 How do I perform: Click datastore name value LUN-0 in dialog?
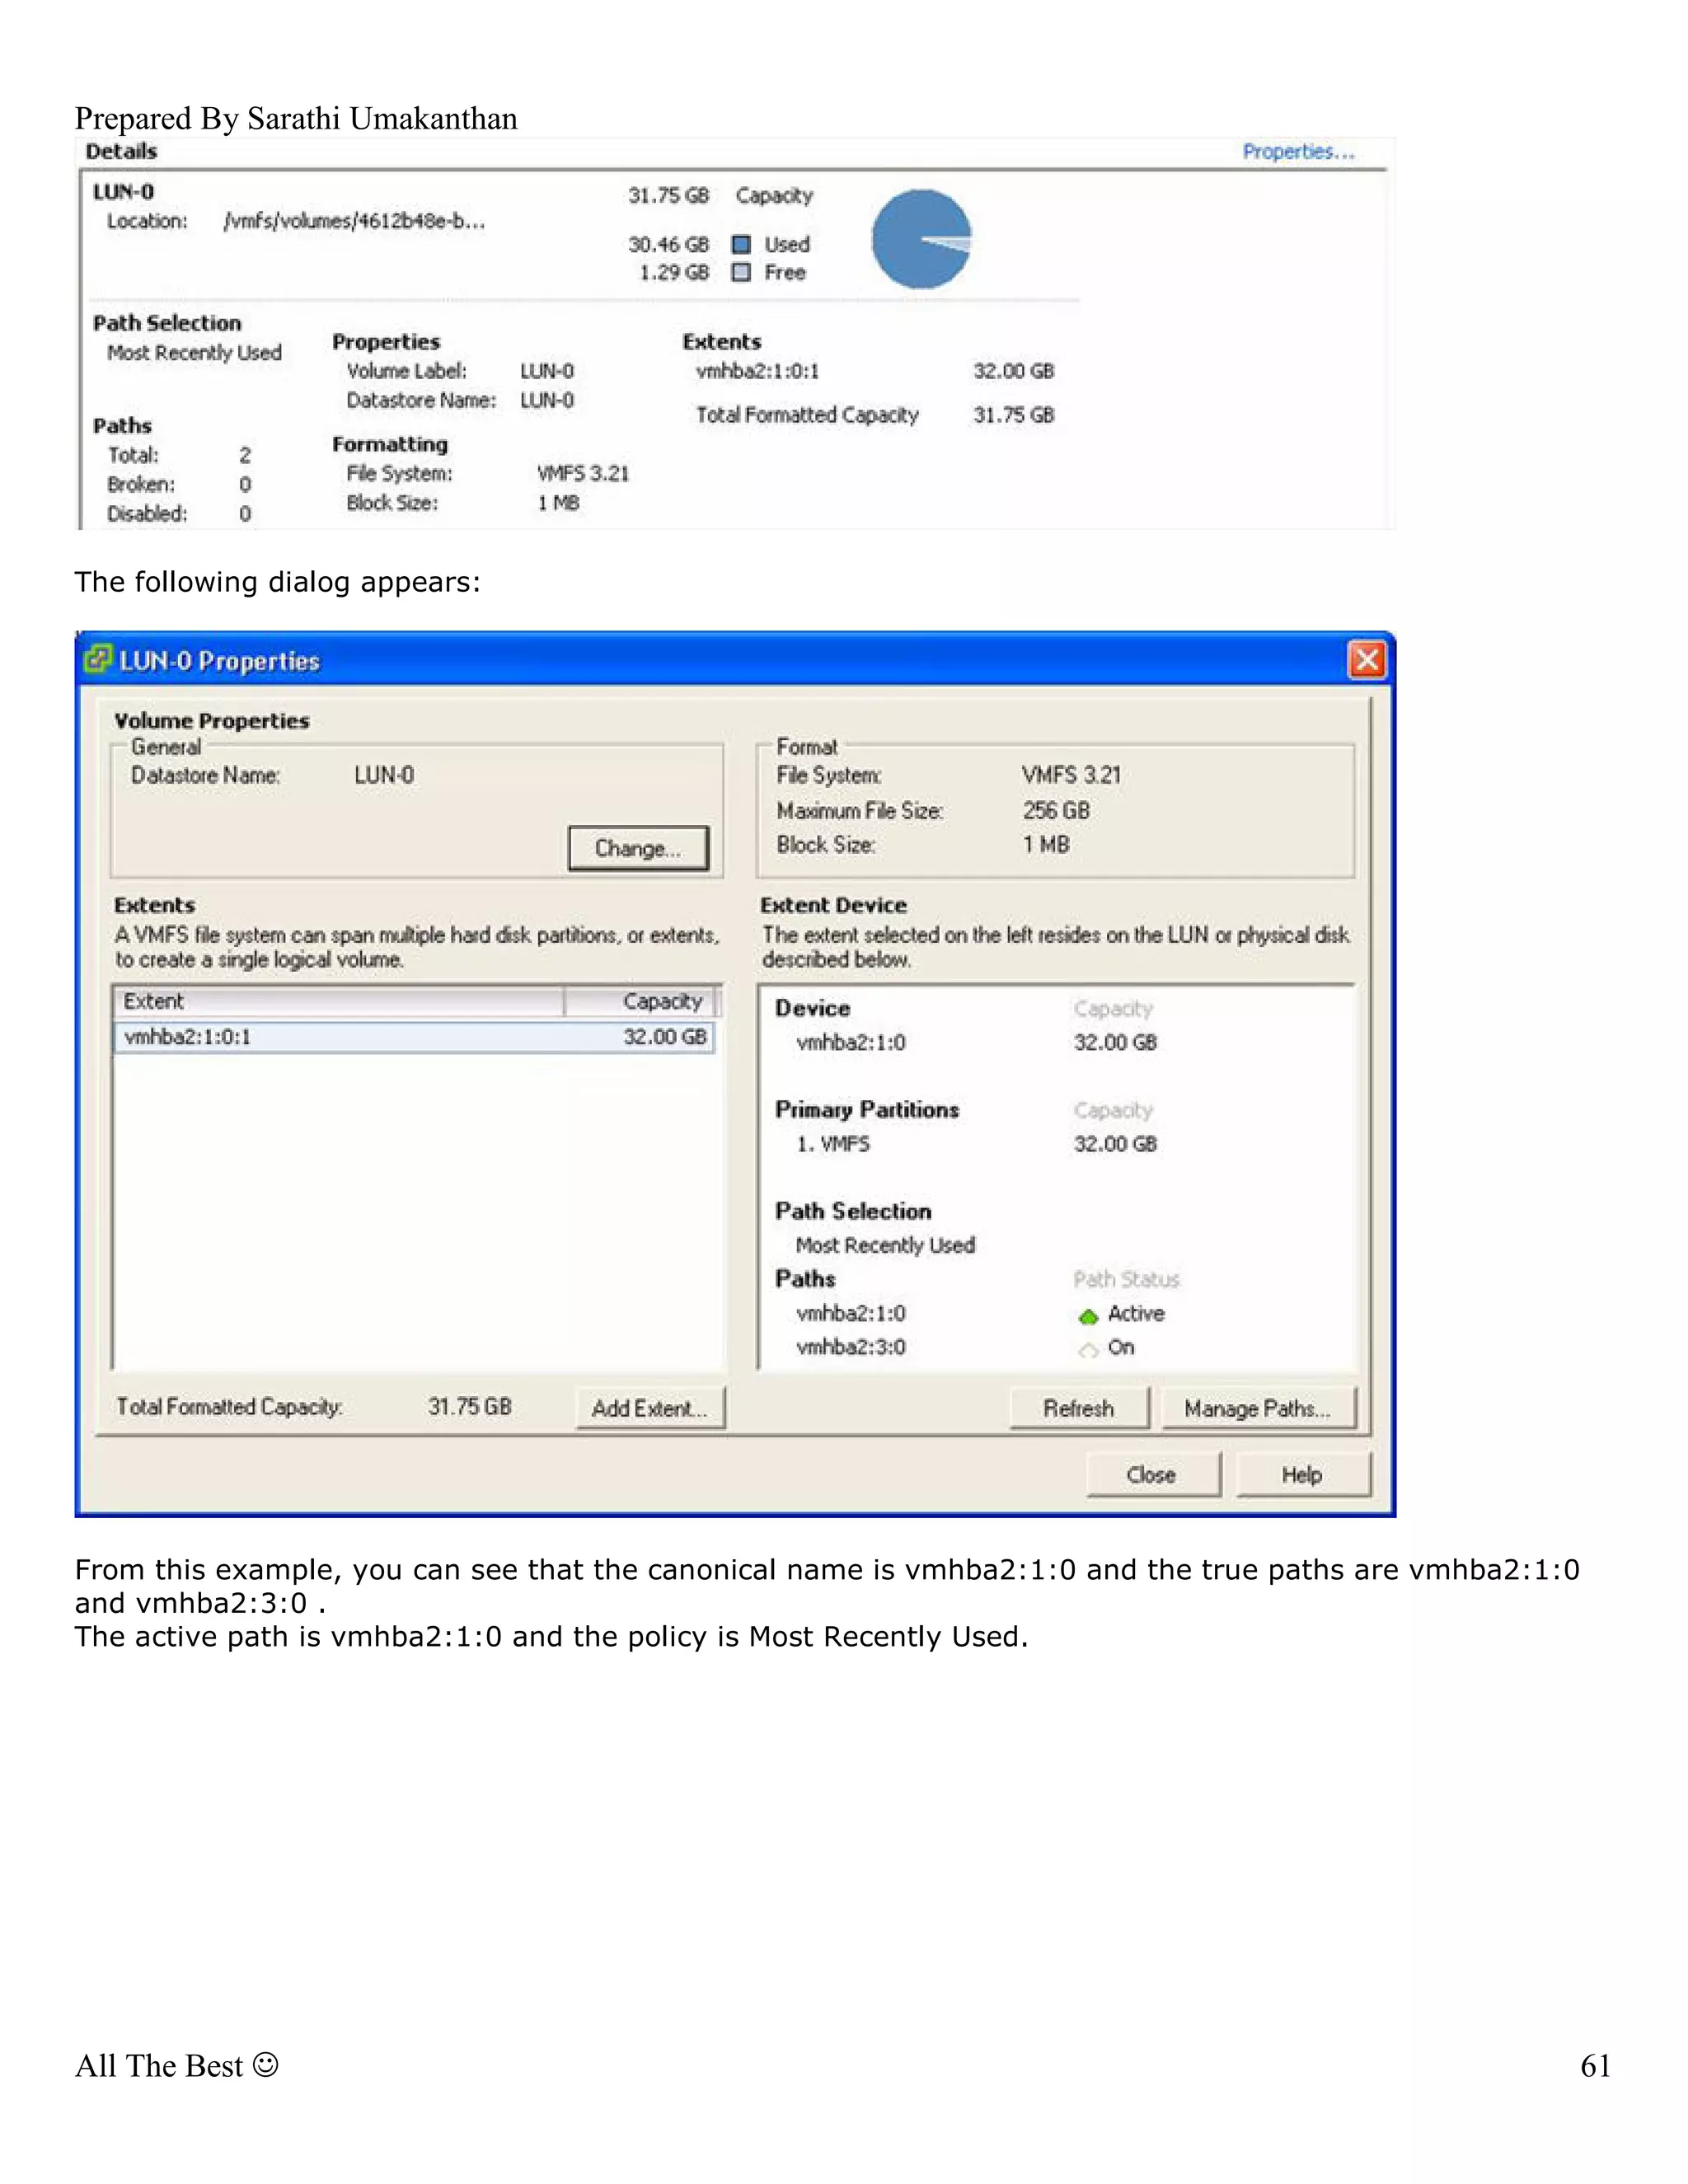384,775
